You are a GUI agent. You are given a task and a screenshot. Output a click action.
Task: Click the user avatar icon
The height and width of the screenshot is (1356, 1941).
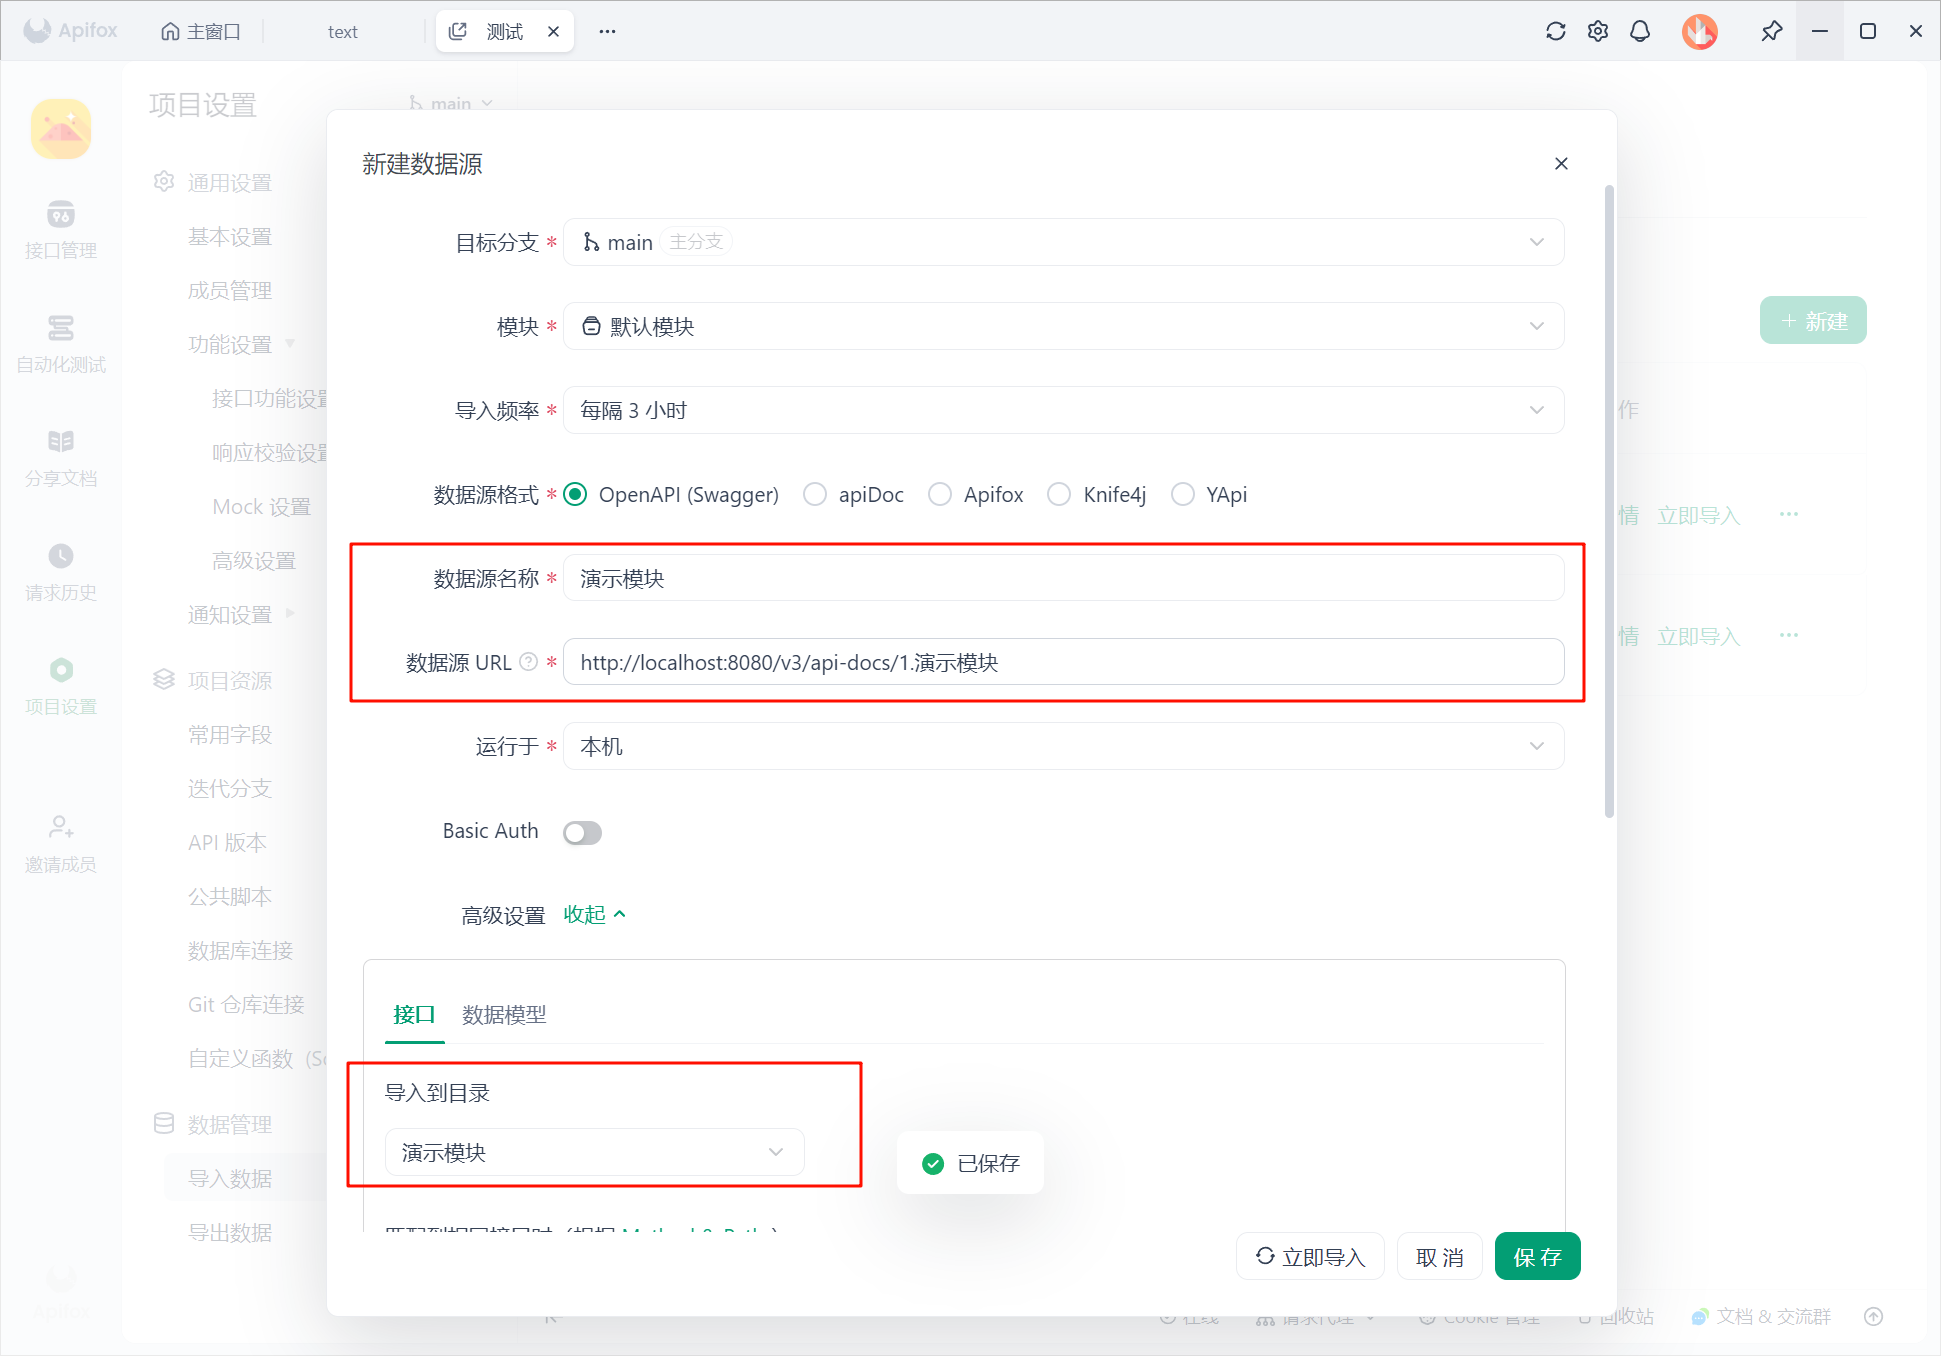pyautogui.click(x=1699, y=31)
